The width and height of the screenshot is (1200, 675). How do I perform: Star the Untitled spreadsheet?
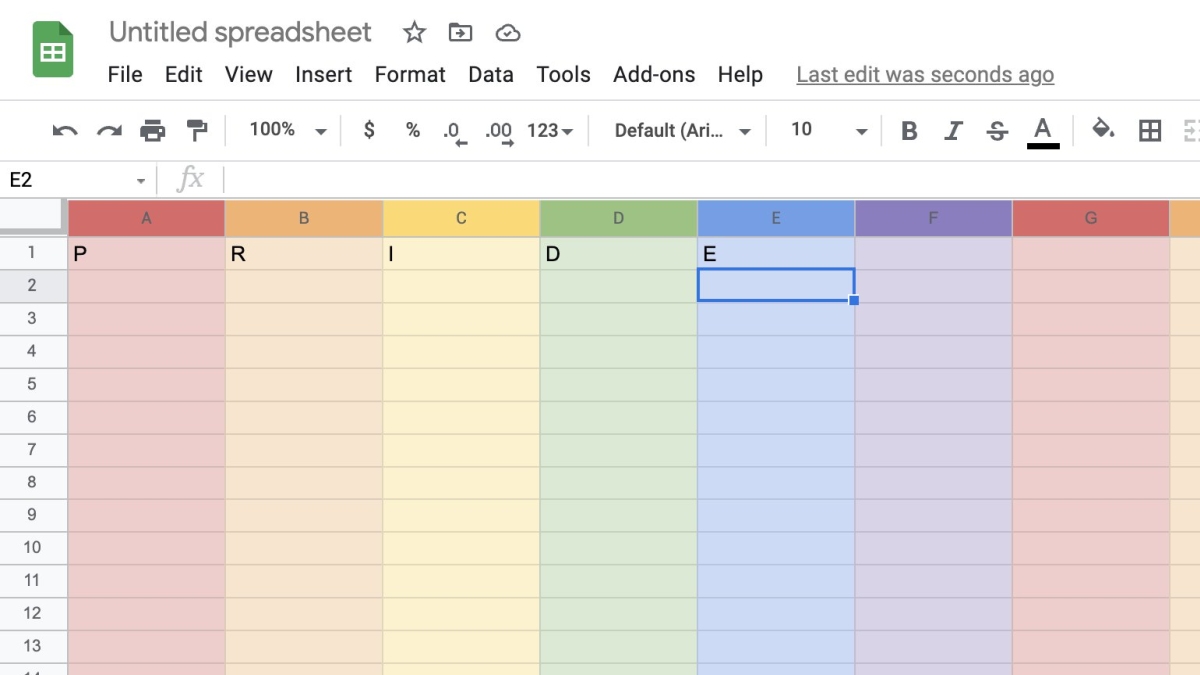pos(414,33)
